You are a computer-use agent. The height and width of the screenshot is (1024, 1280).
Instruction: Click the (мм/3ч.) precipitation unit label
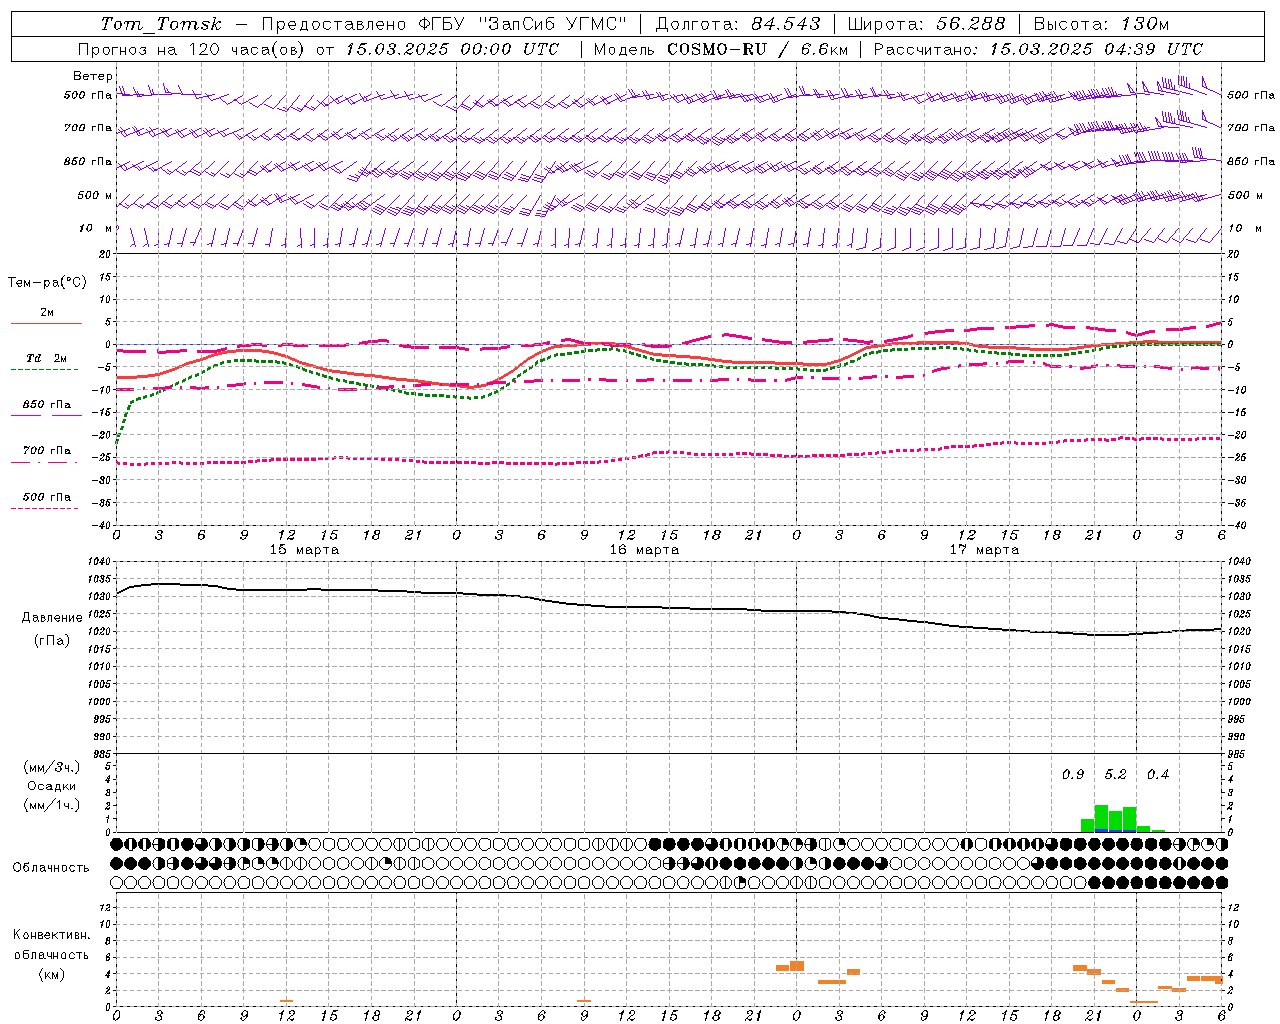click(x=52, y=767)
